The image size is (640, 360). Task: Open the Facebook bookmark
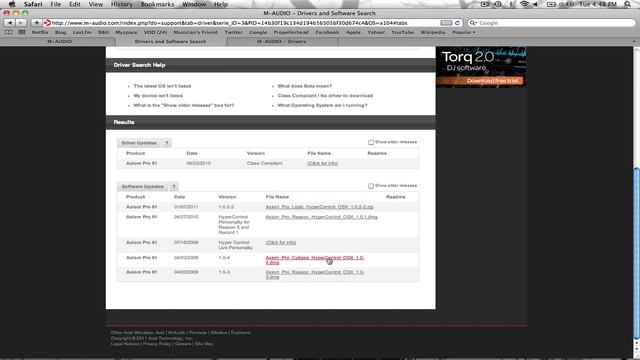[x=327, y=32]
